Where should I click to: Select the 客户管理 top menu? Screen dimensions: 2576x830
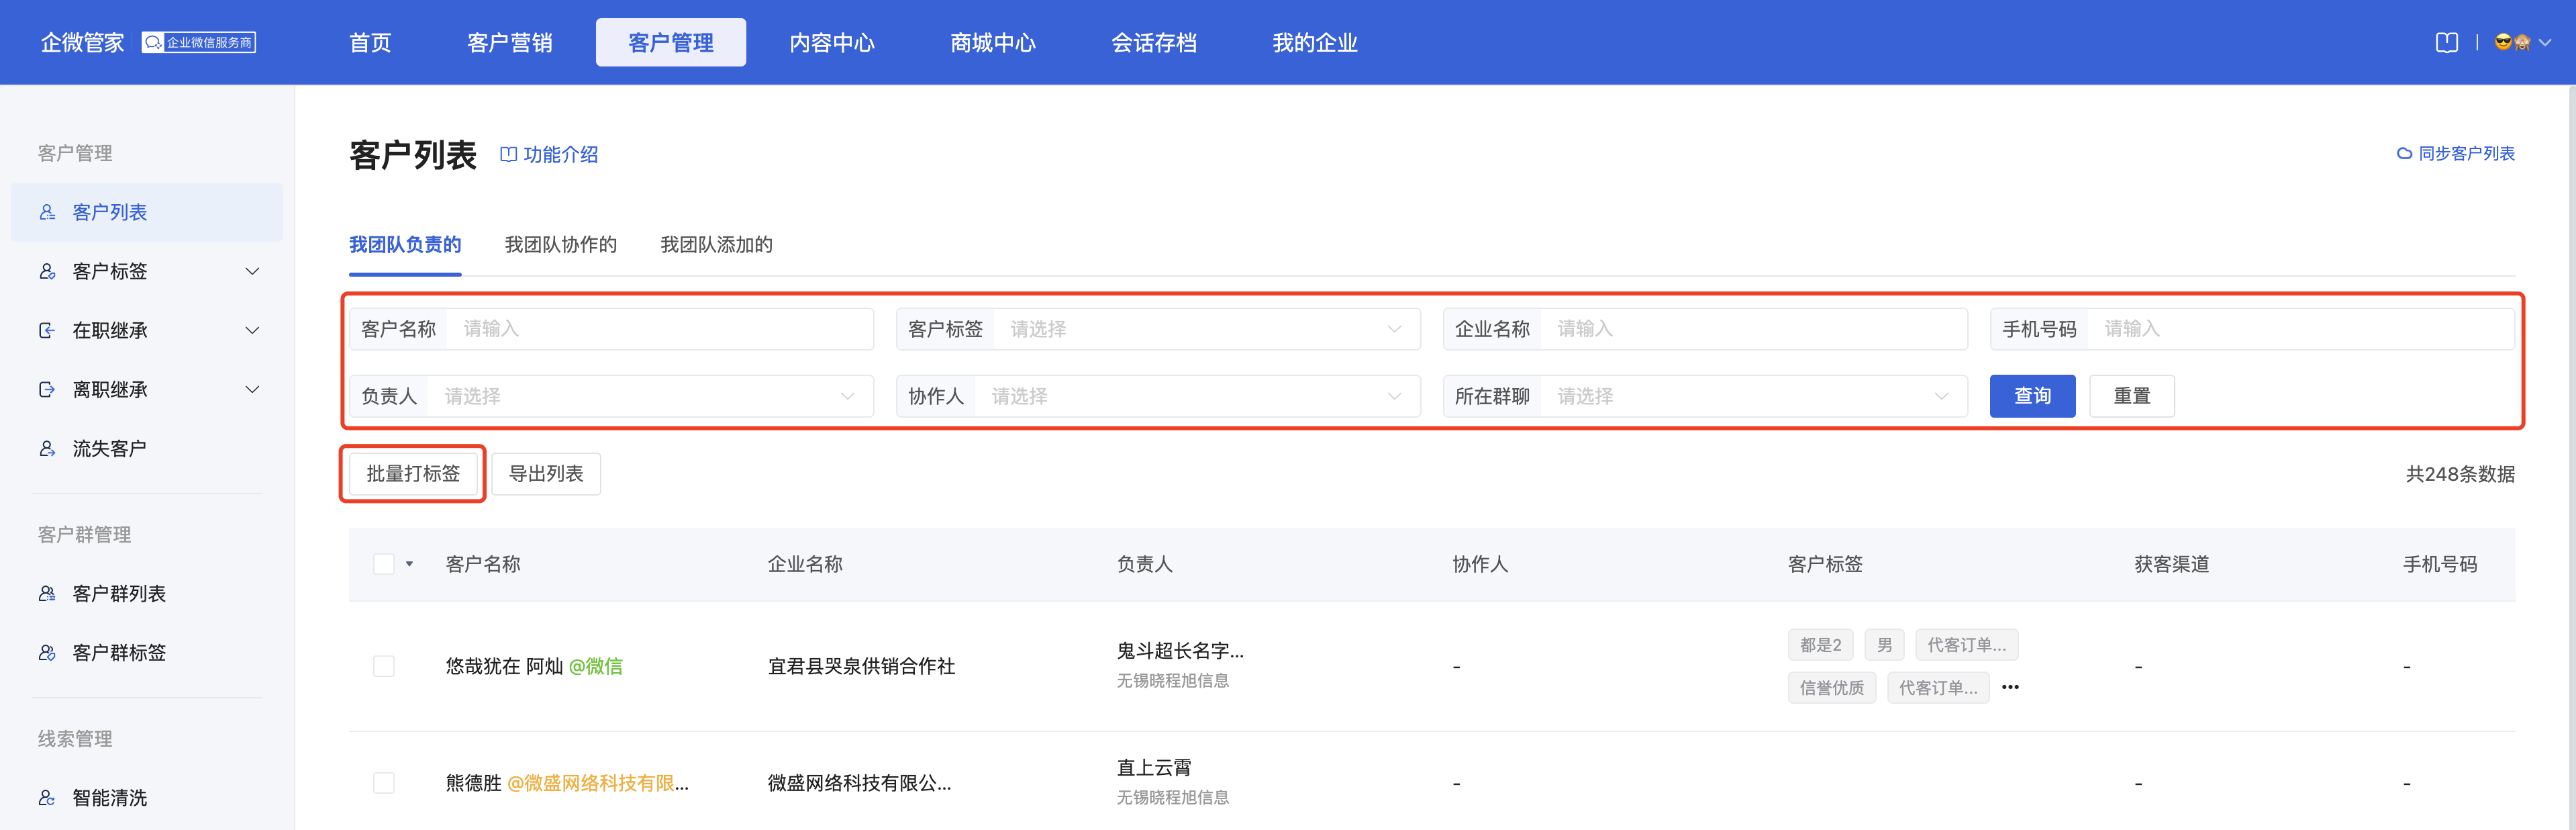point(671,42)
